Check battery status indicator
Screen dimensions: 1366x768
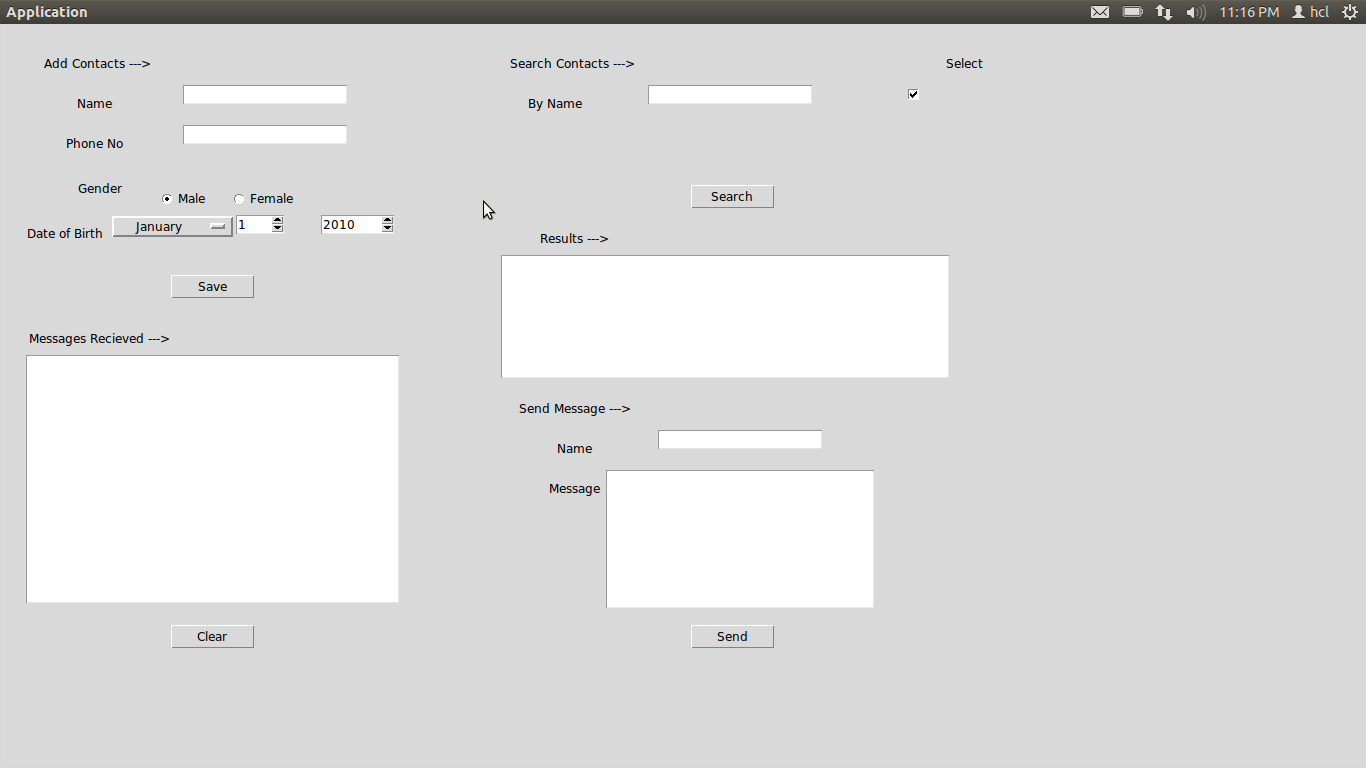tap(1133, 11)
